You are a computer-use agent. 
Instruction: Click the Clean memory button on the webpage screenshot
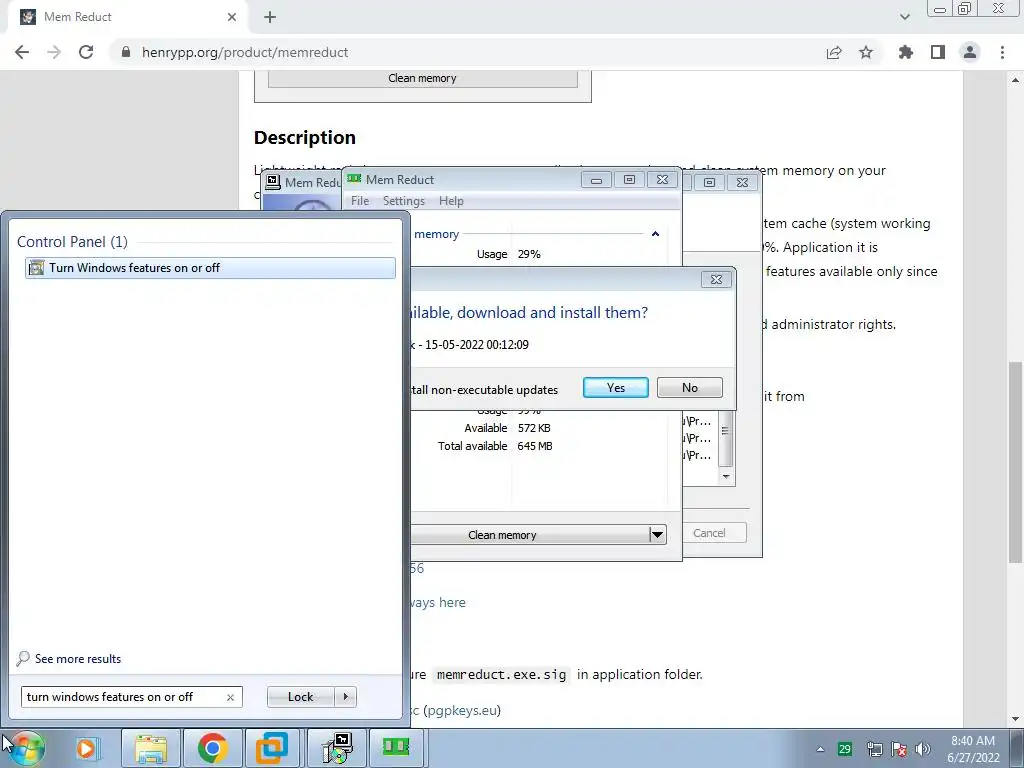pyautogui.click(x=423, y=78)
